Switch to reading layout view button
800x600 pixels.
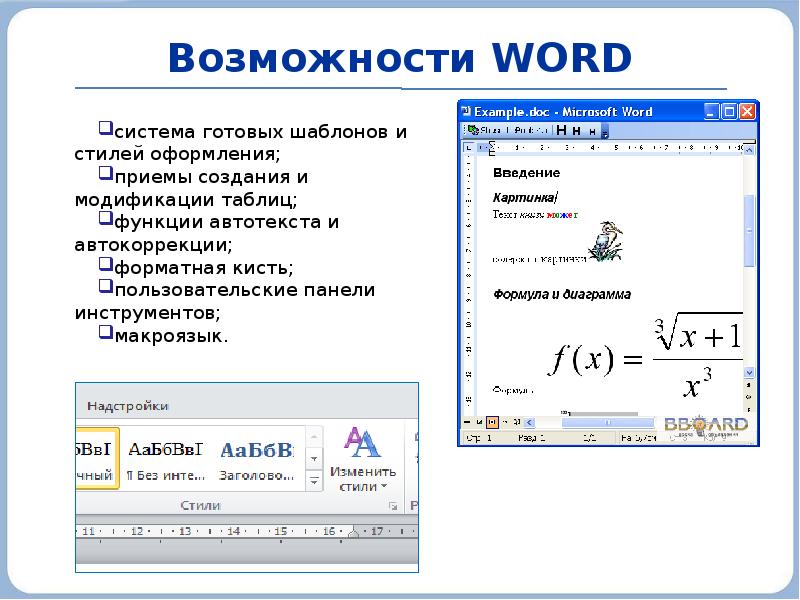(517, 422)
